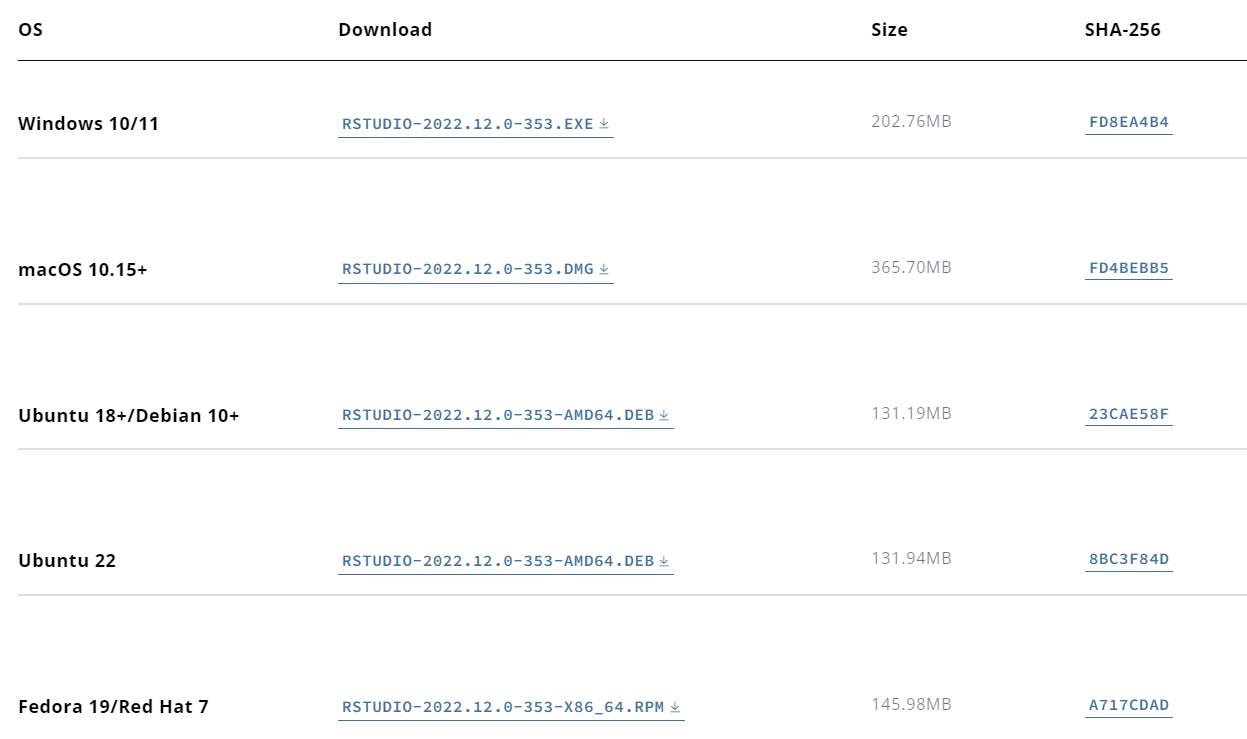Click the OS column header
1247x739 pixels.
(30, 30)
